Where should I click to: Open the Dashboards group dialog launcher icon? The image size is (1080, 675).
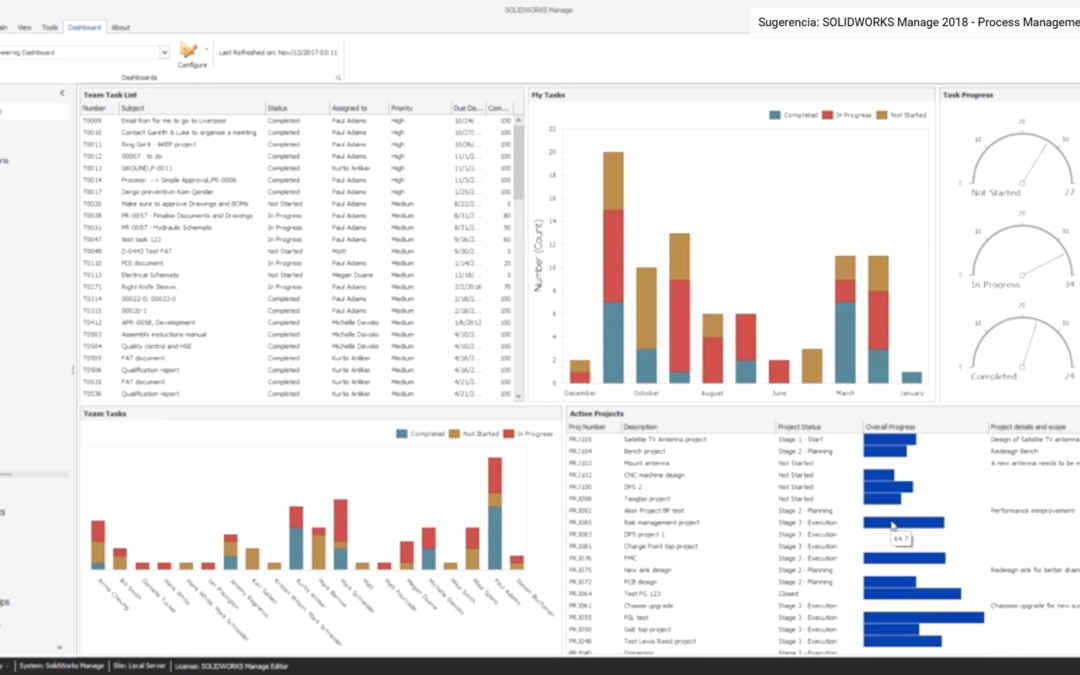pyautogui.click(x=339, y=77)
